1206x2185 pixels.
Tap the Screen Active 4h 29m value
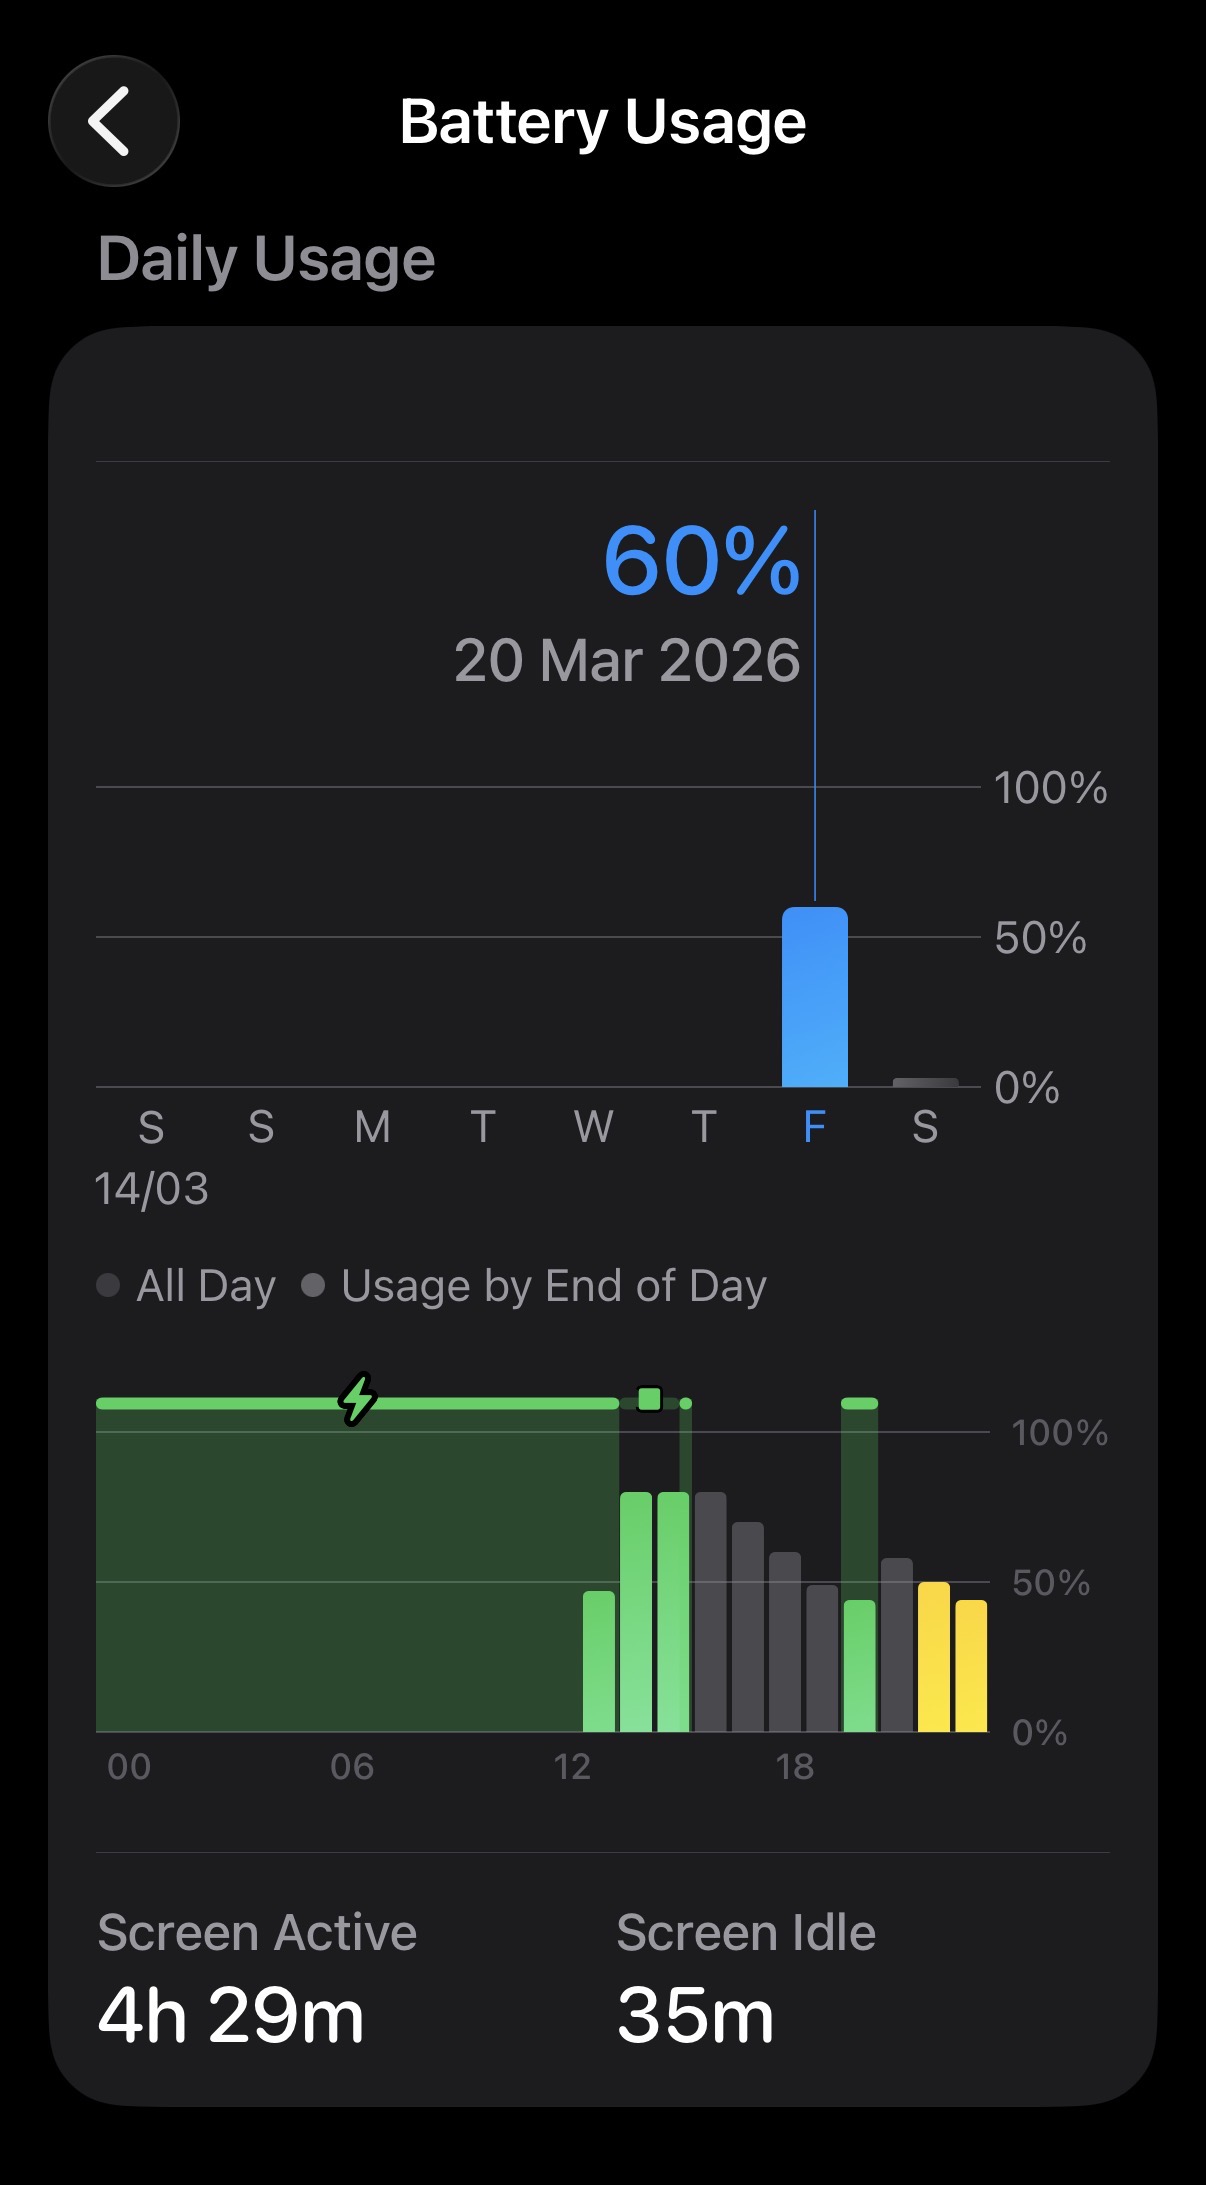[x=231, y=2016]
